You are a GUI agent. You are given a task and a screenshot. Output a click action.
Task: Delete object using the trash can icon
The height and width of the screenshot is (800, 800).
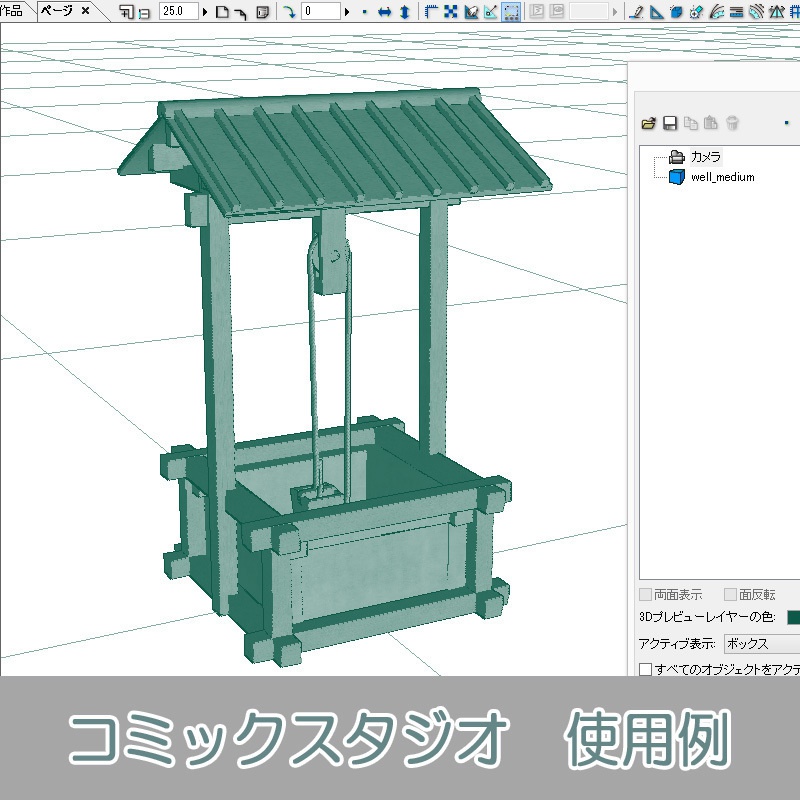pyautogui.click(x=732, y=122)
